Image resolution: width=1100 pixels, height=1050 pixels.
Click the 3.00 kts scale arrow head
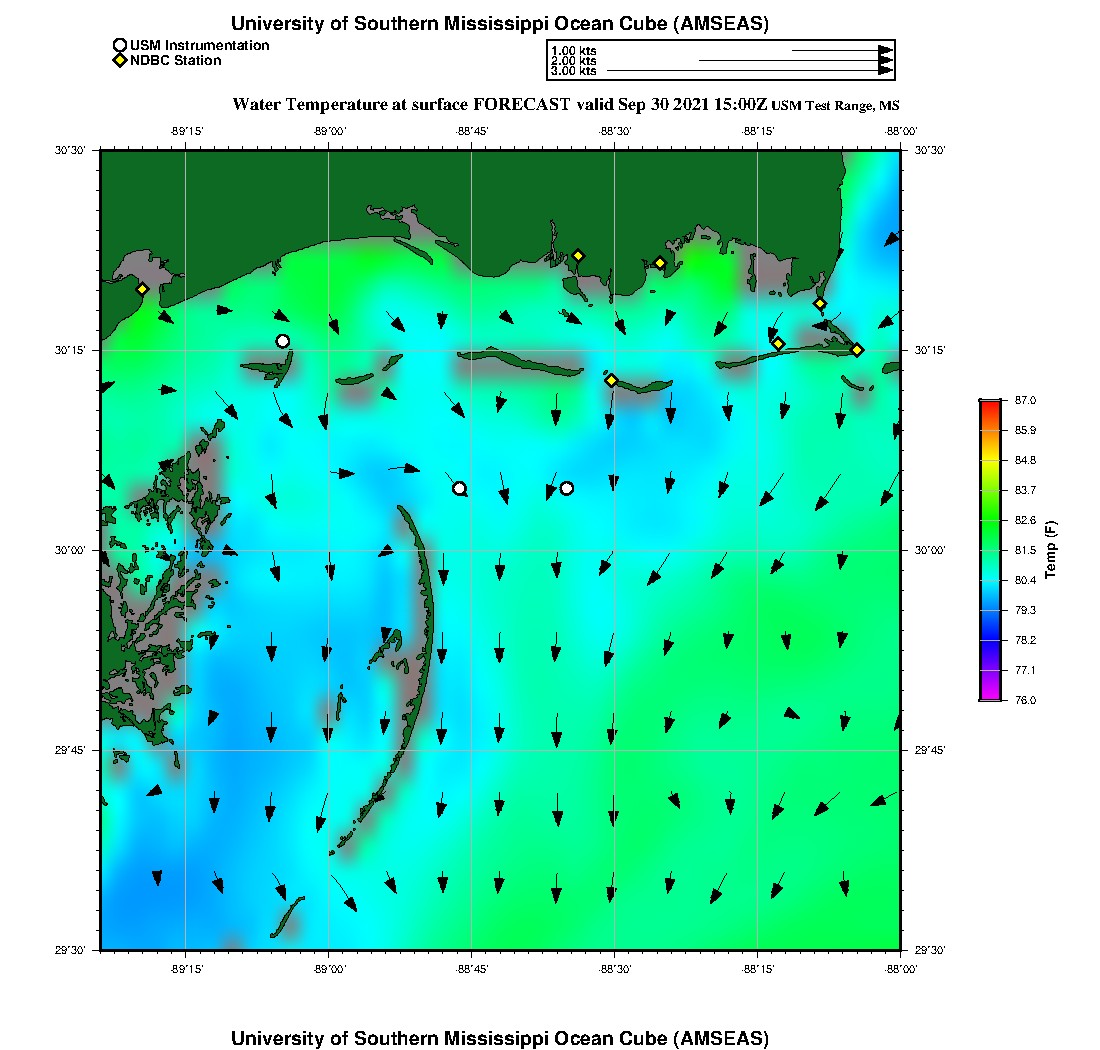pyautogui.click(x=886, y=70)
